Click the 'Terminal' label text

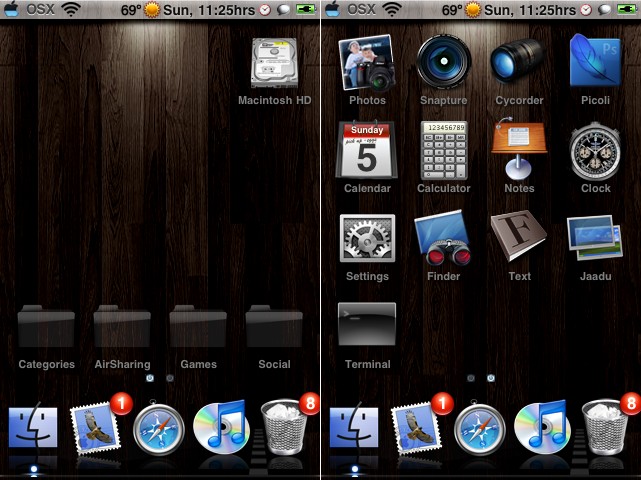(x=368, y=364)
